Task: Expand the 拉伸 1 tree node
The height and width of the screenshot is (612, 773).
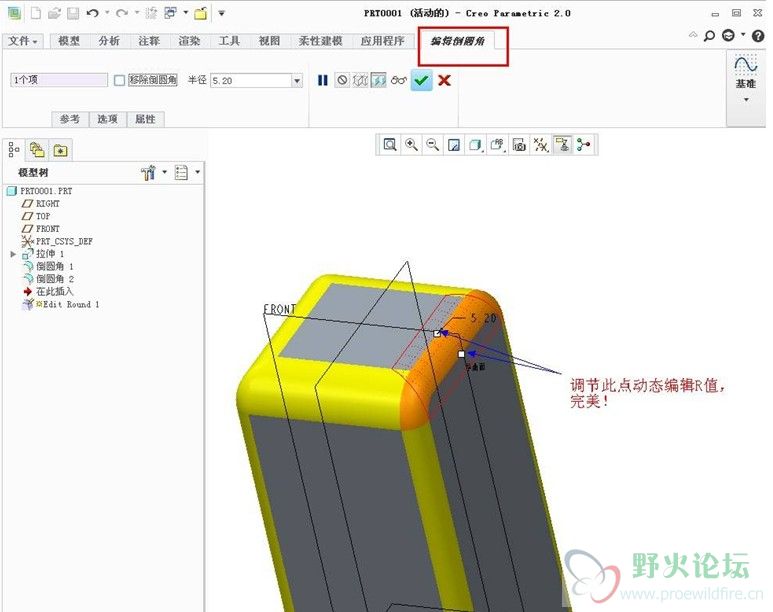Action: (x=13, y=254)
